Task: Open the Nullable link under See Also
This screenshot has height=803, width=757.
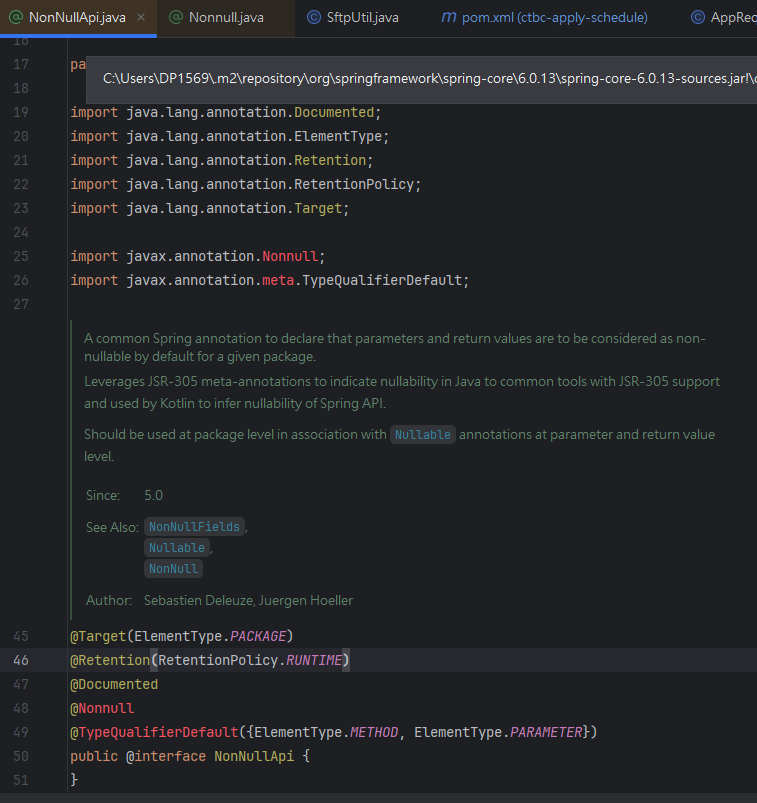Action: coord(177,548)
